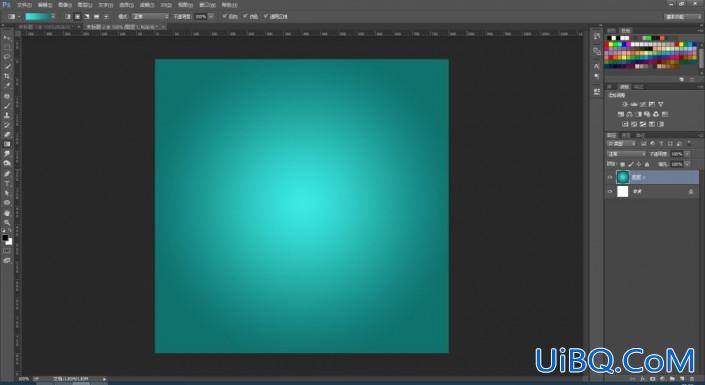
Task: Select the Path Selection tool
Action: pyautogui.click(x=7, y=193)
